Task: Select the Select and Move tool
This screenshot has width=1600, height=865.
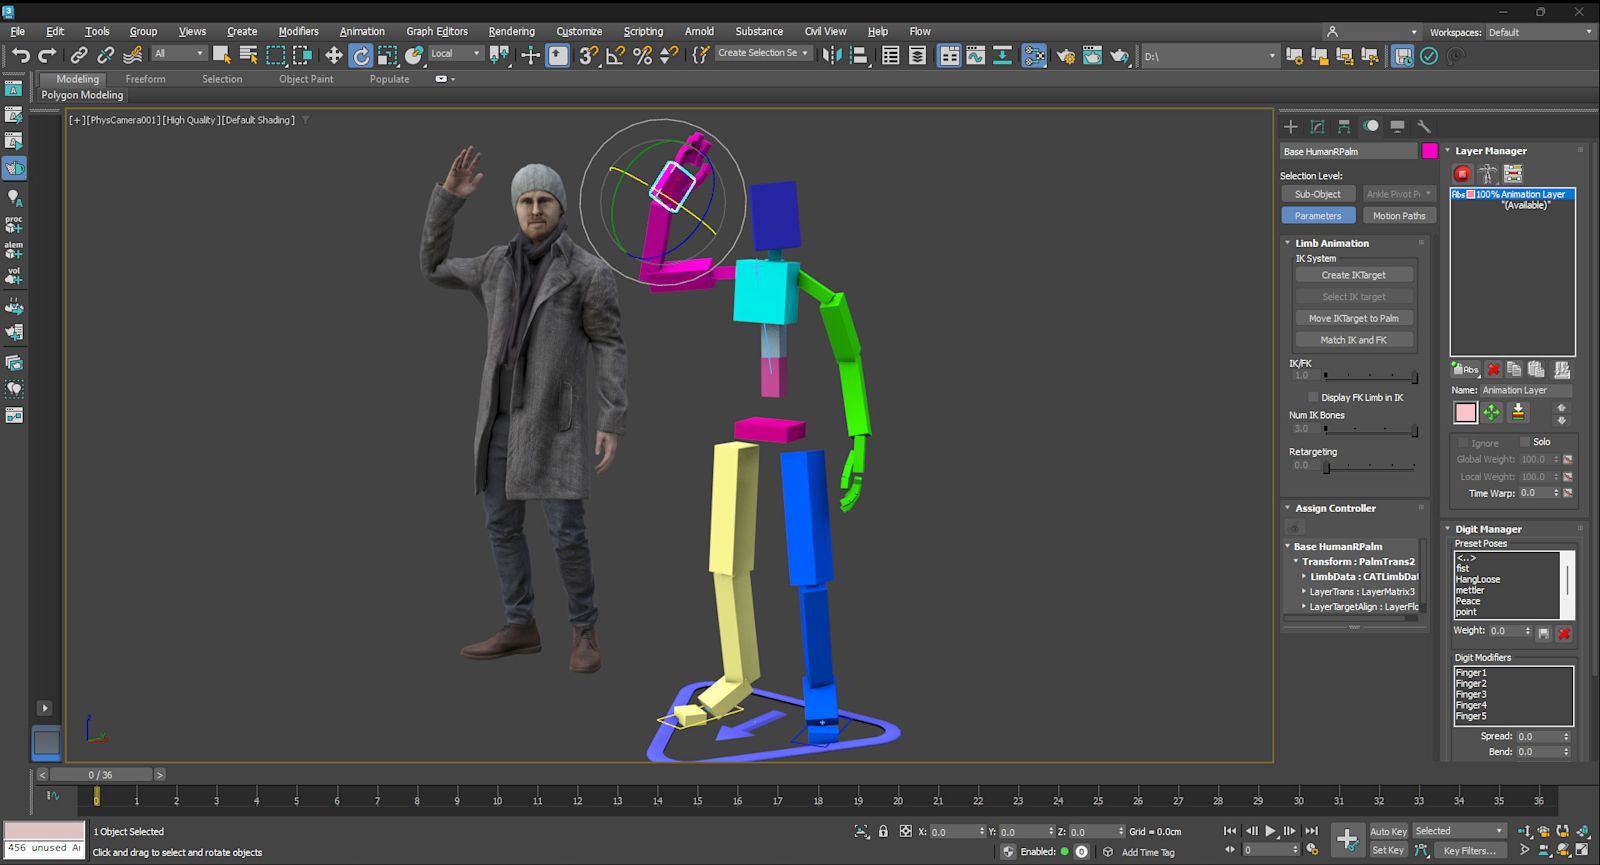Action: (334, 56)
